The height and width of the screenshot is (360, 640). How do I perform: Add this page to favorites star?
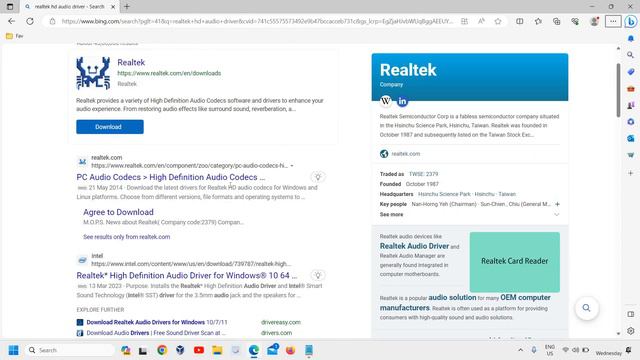coord(498,21)
